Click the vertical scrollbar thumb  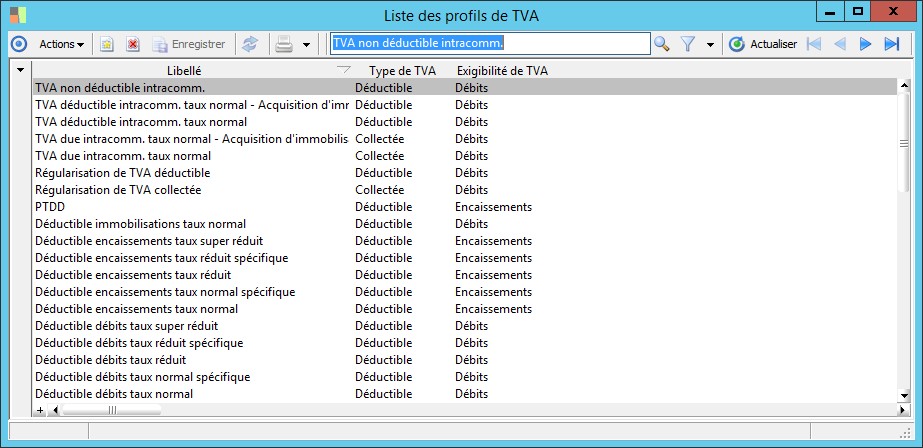[x=904, y=143]
